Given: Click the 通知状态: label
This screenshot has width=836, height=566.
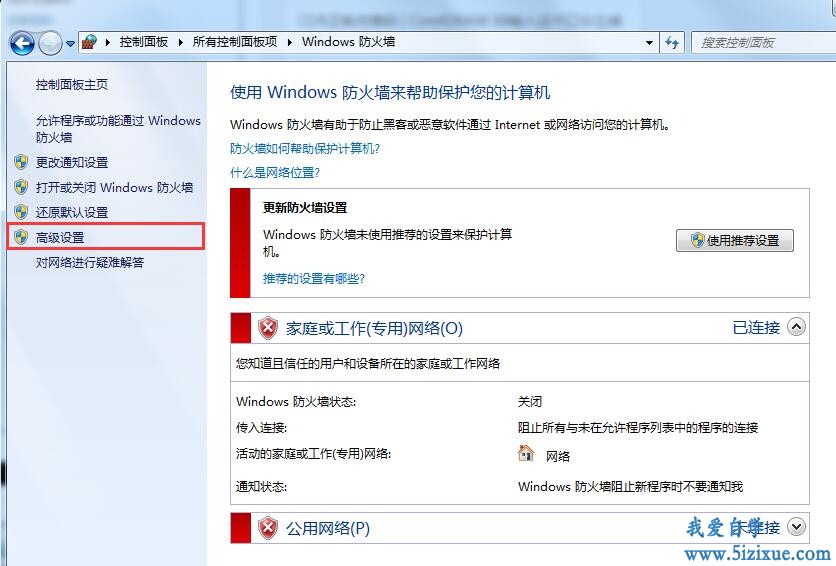Looking at the screenshot, I should [x=261, y=487].
